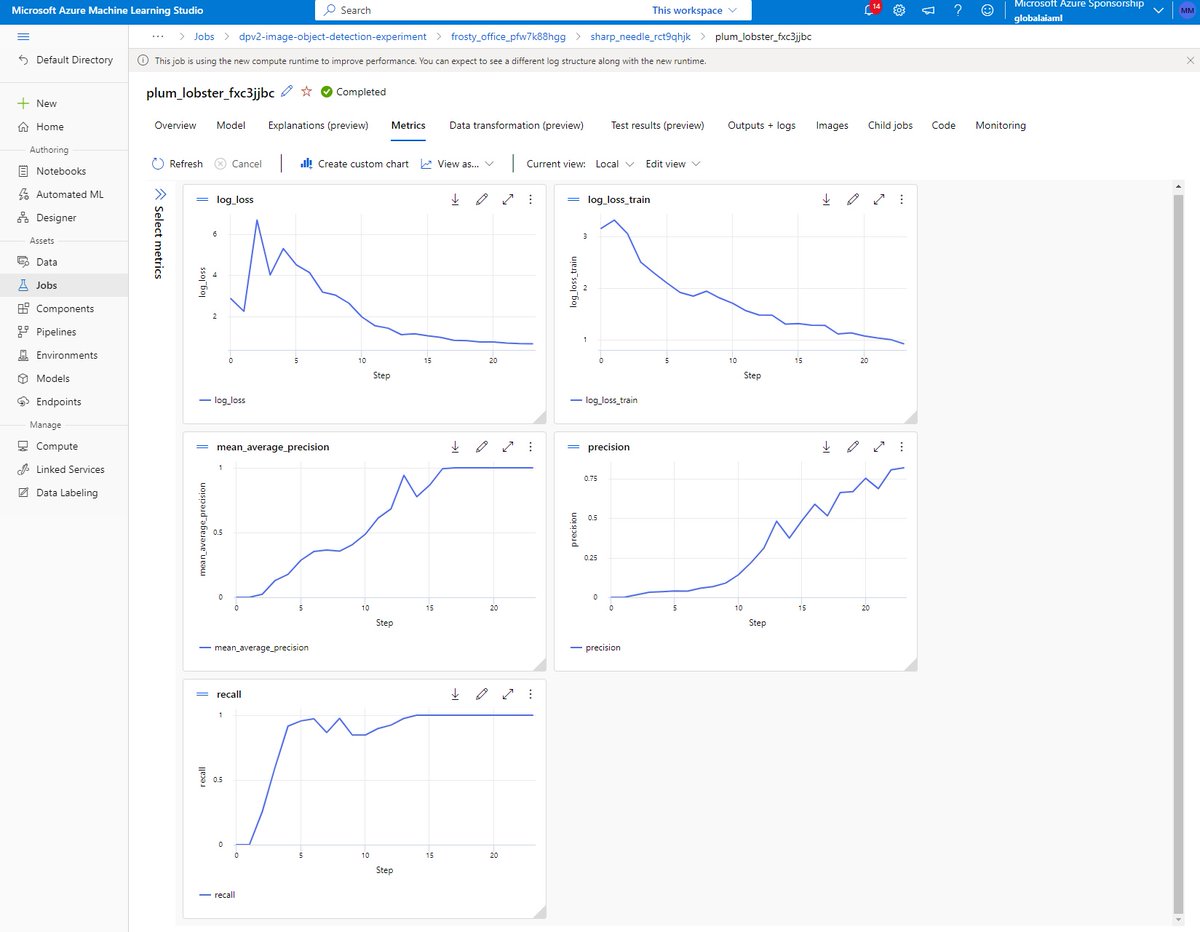Edit the mean_average_precision chart
The image size is (1200, 932).
[482, 447]
